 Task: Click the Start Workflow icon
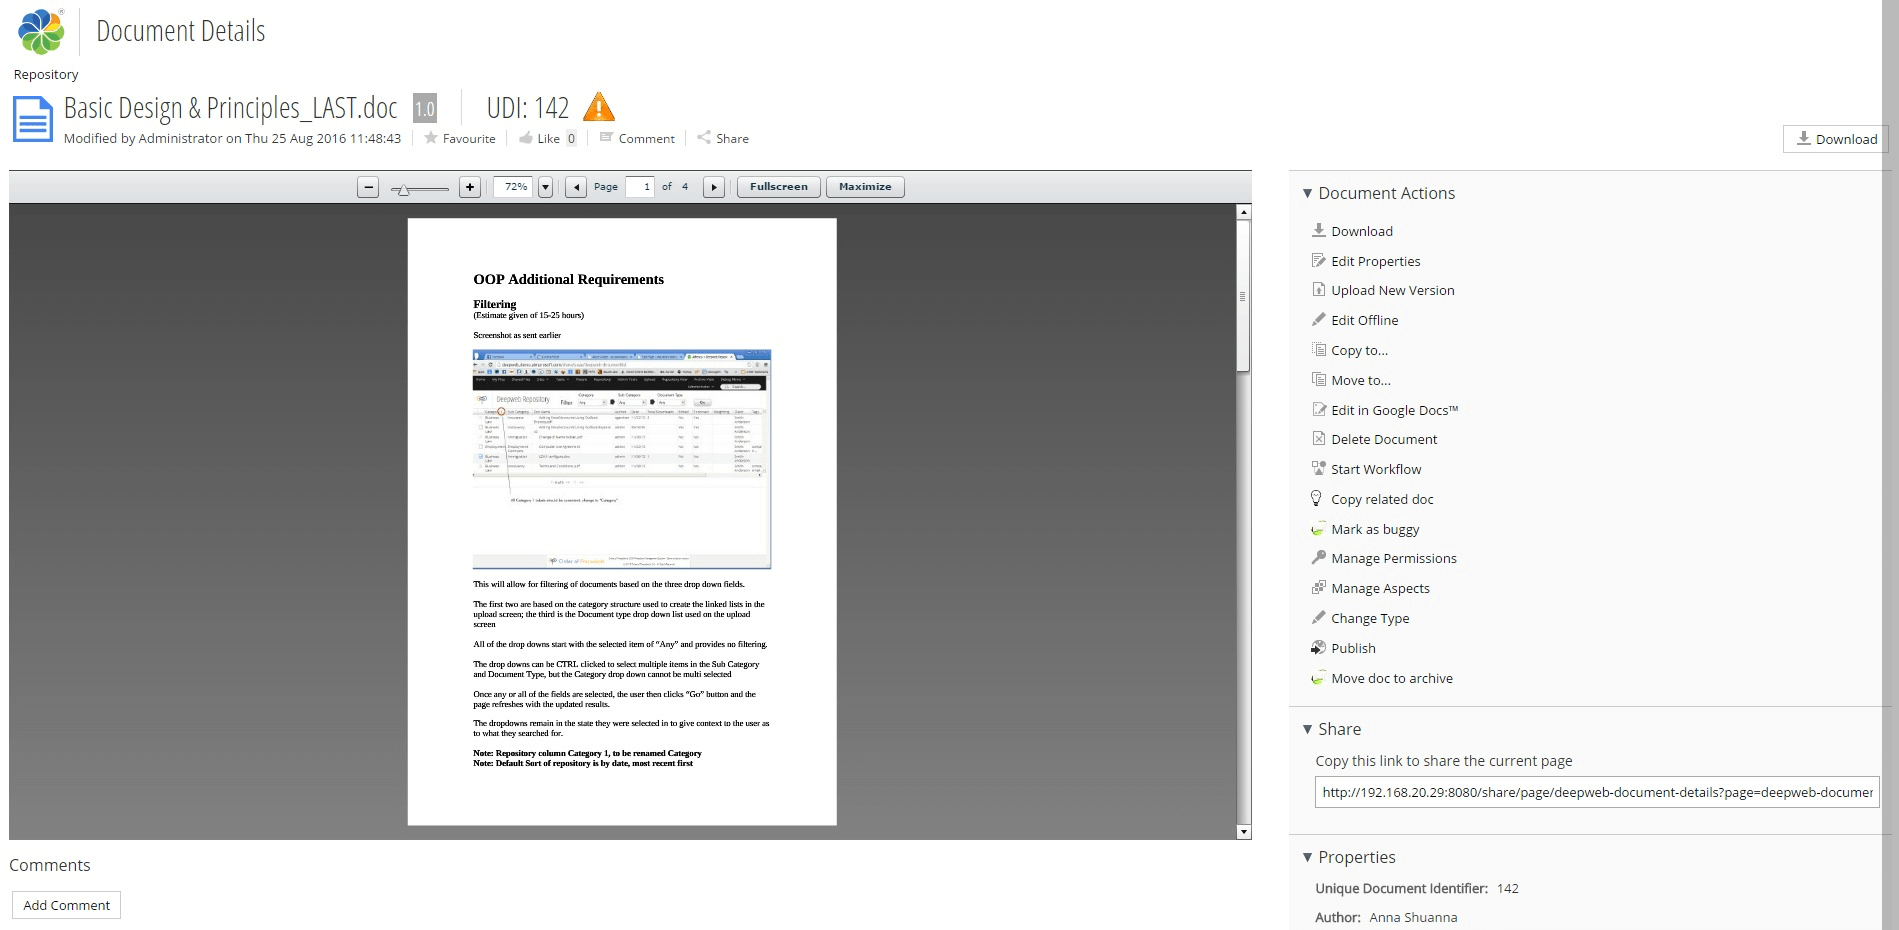1318,468
